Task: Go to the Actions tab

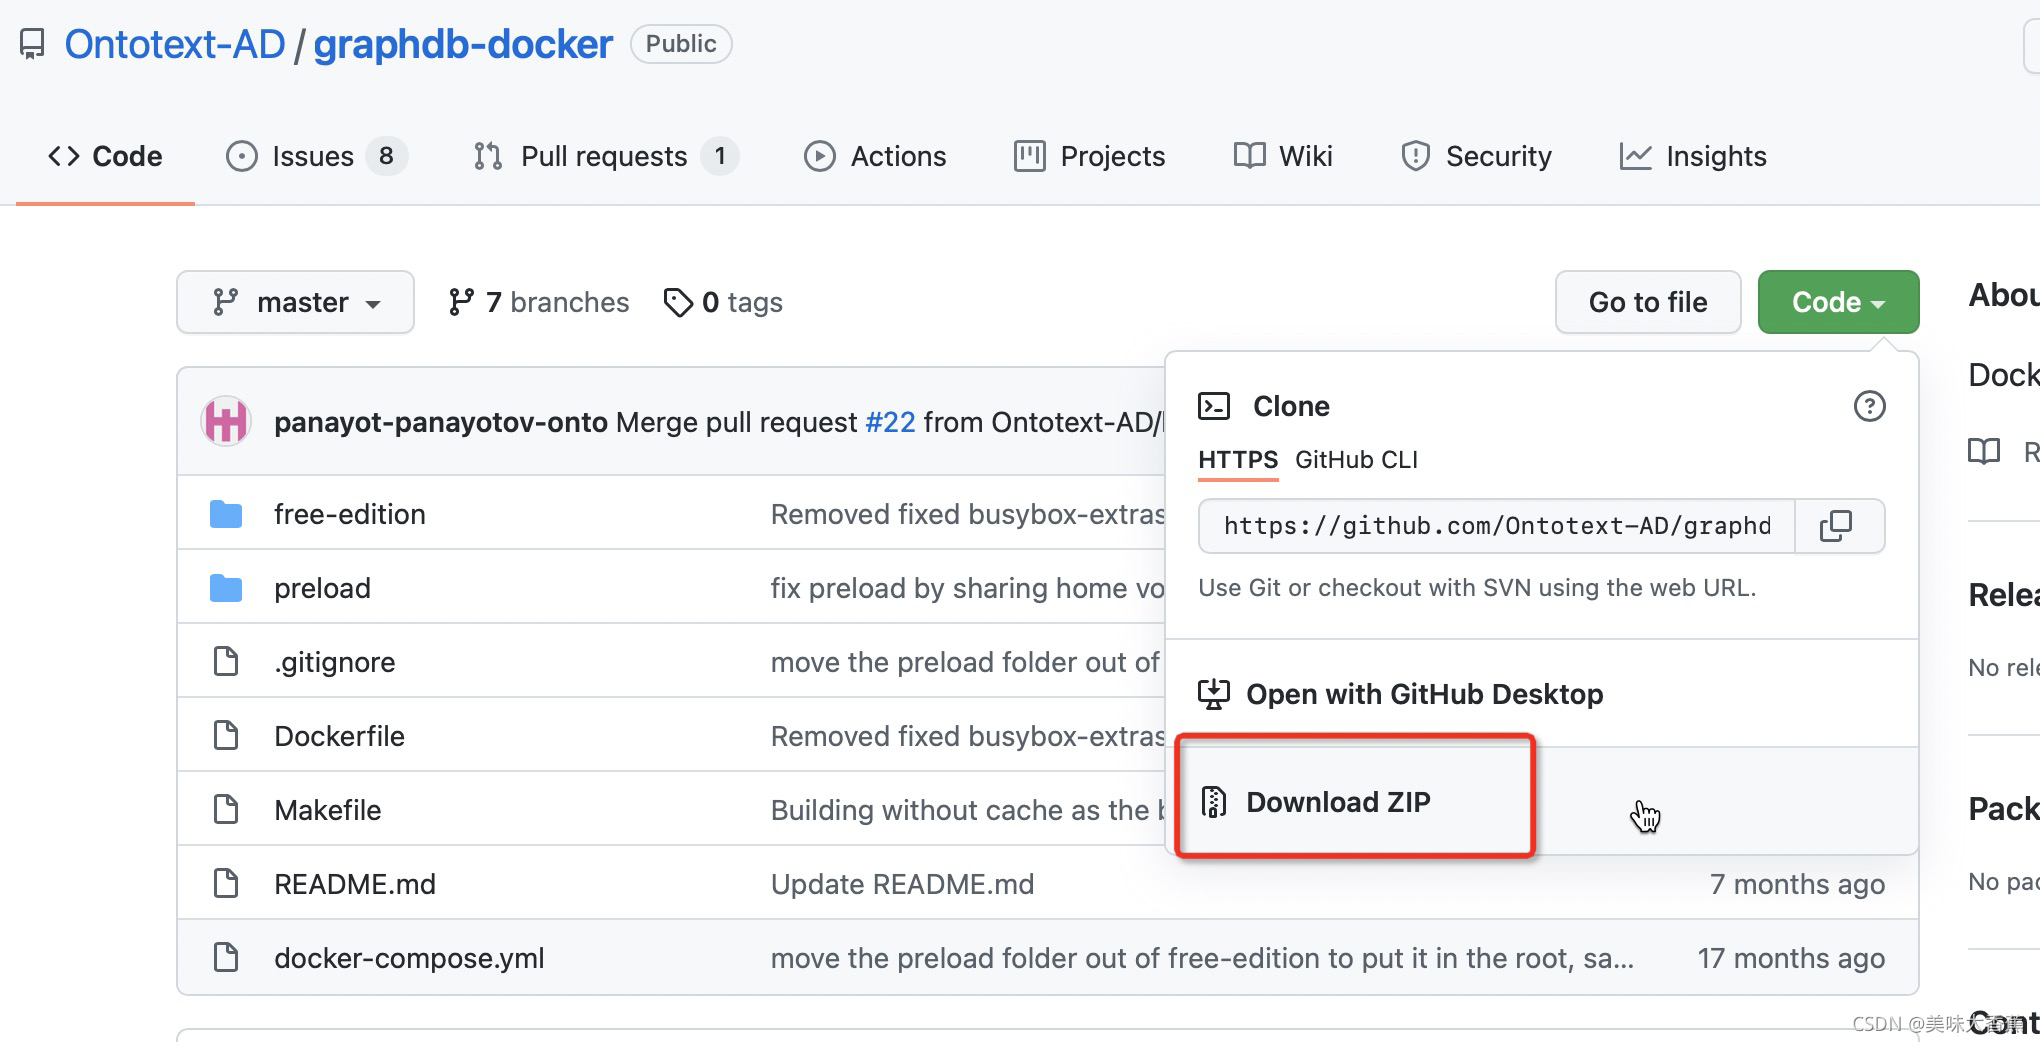Action: pos(875,156)
